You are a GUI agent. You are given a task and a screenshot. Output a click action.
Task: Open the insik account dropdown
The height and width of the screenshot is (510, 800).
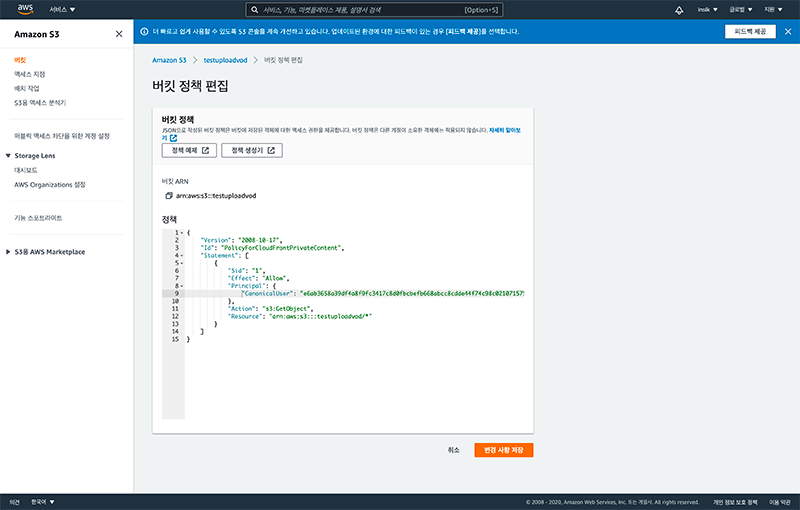point(708,9)
